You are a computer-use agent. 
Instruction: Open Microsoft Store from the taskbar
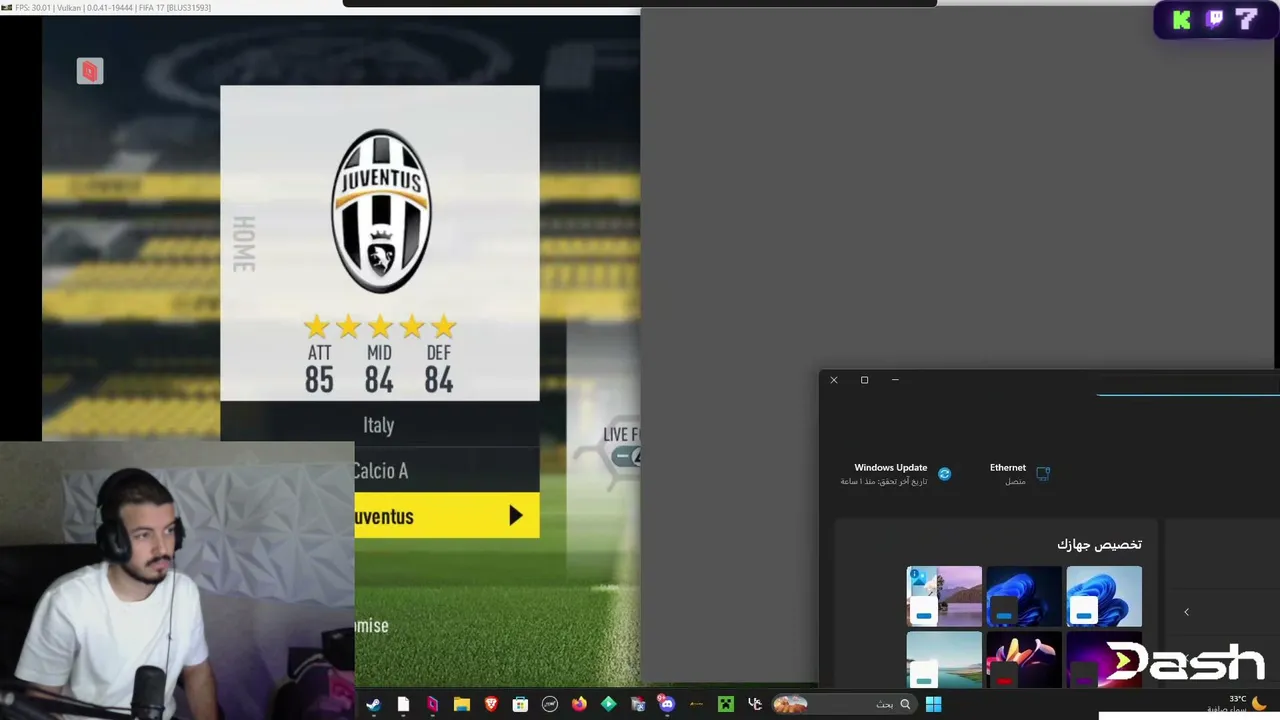(520, 704)
